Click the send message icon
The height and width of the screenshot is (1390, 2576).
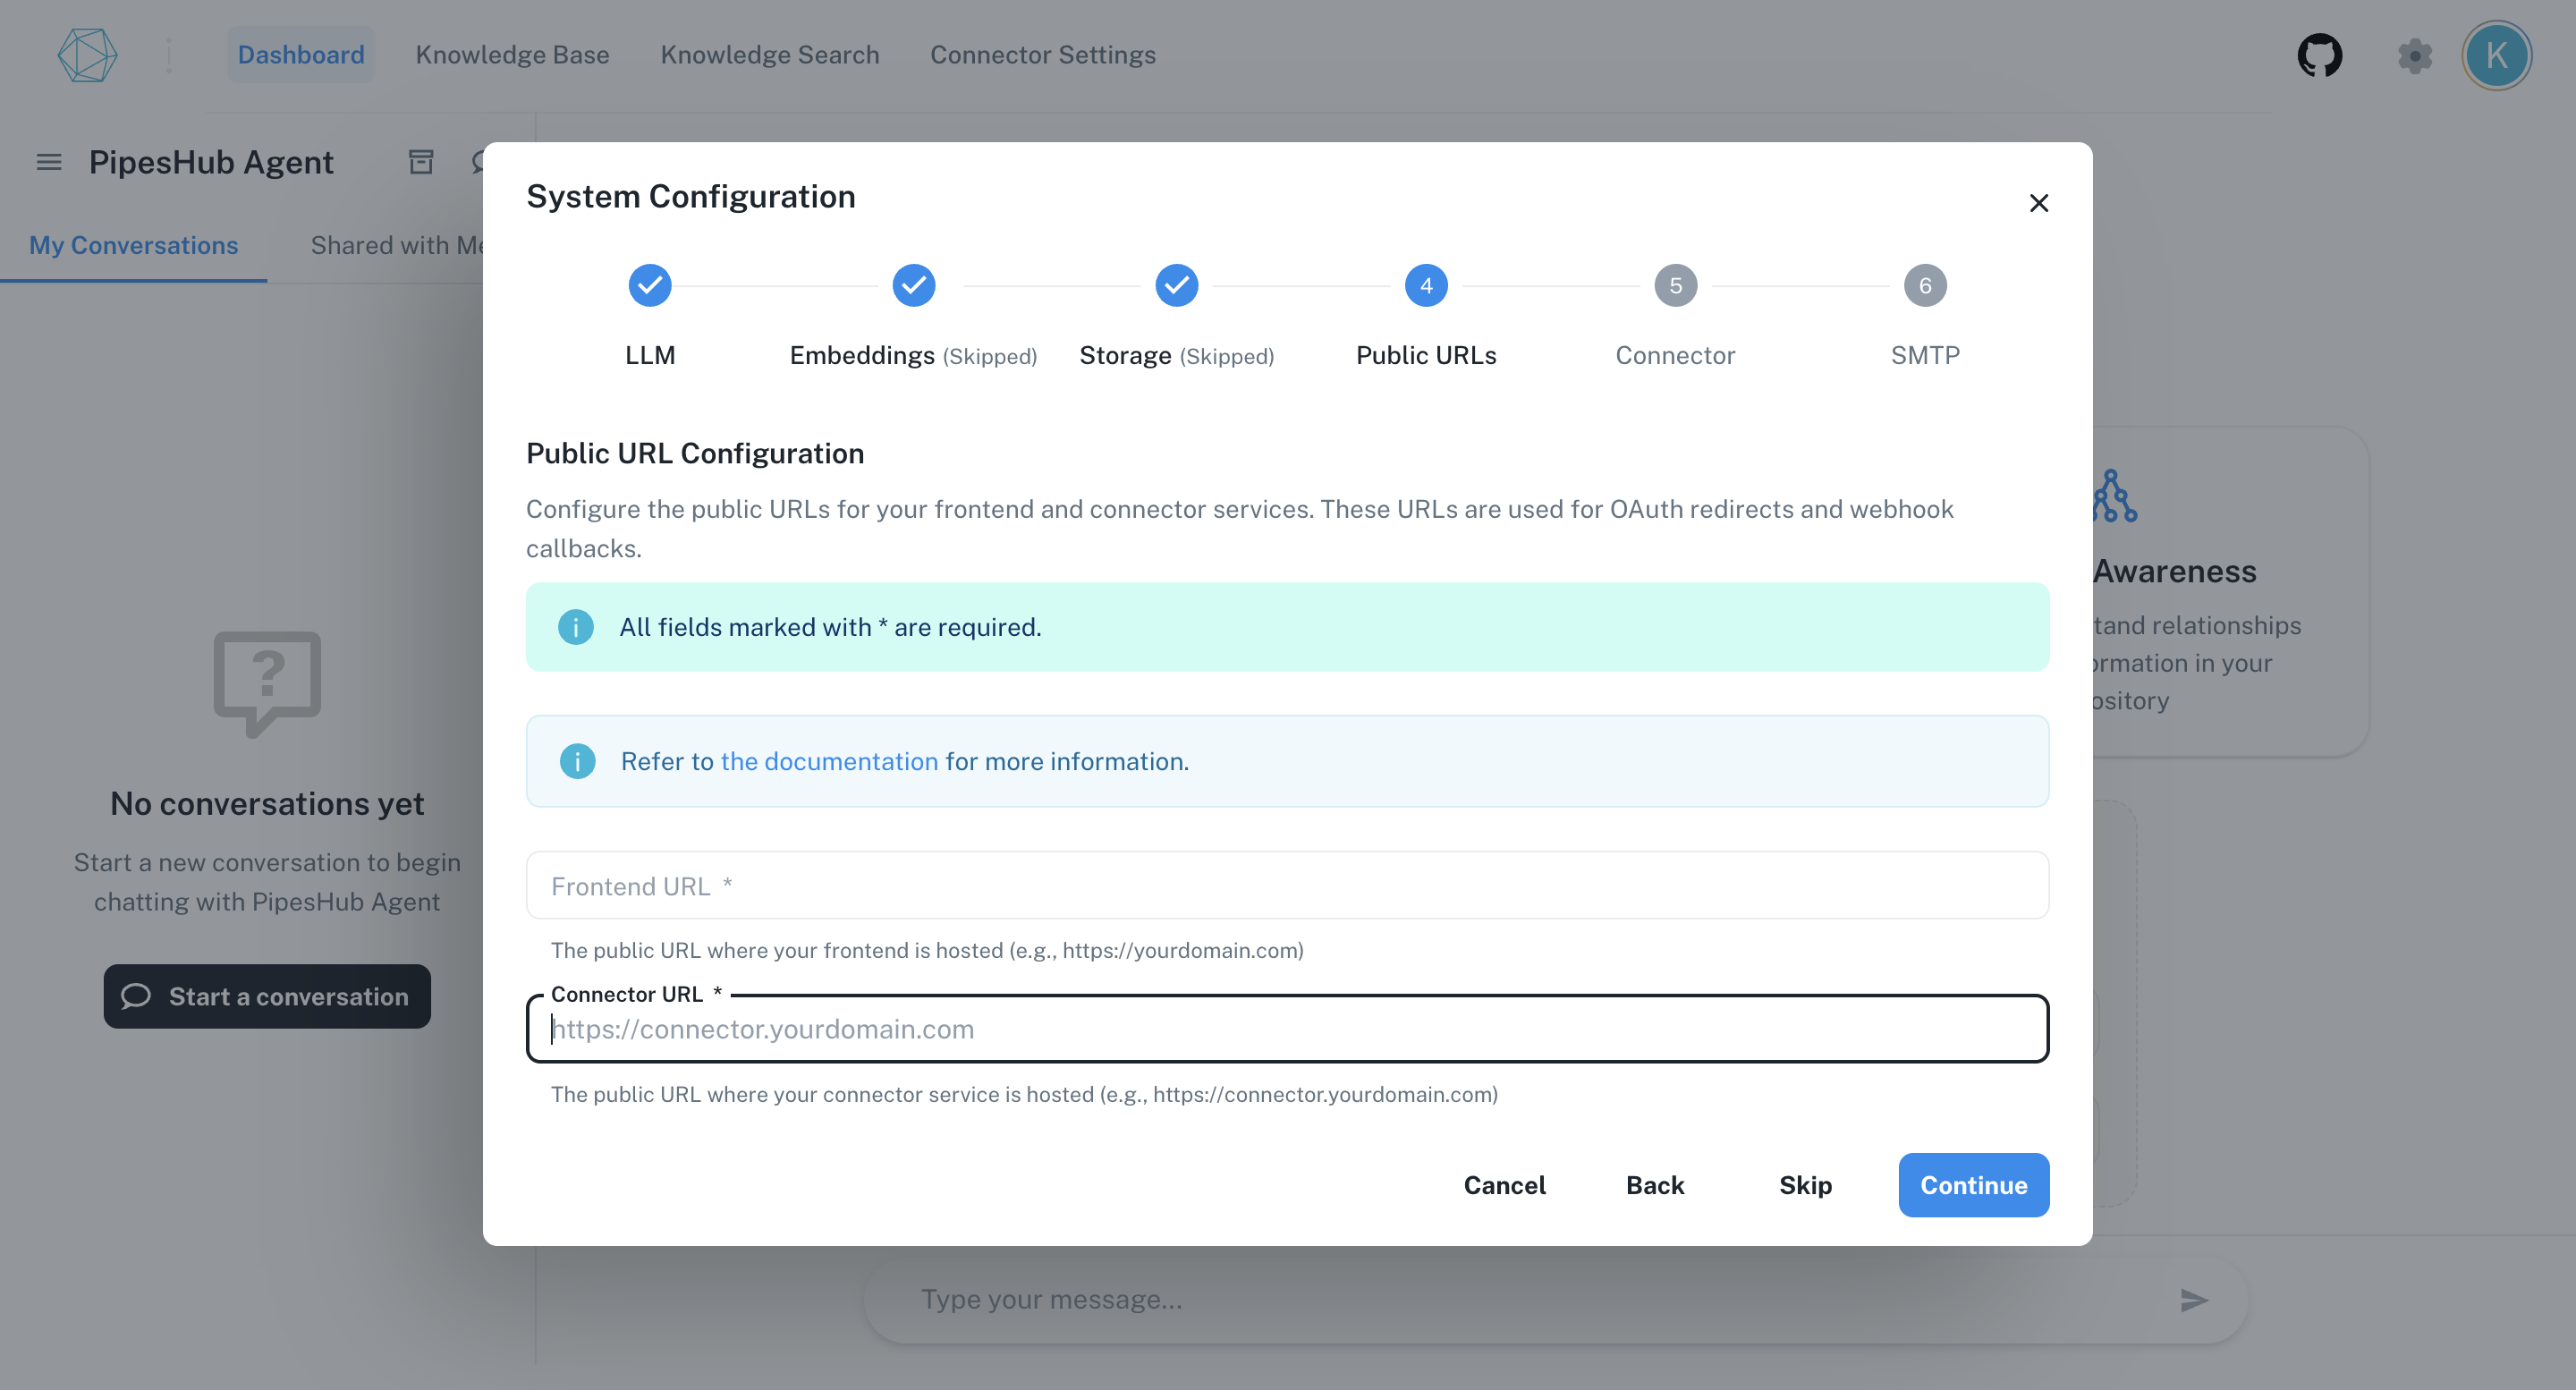2193,1300
